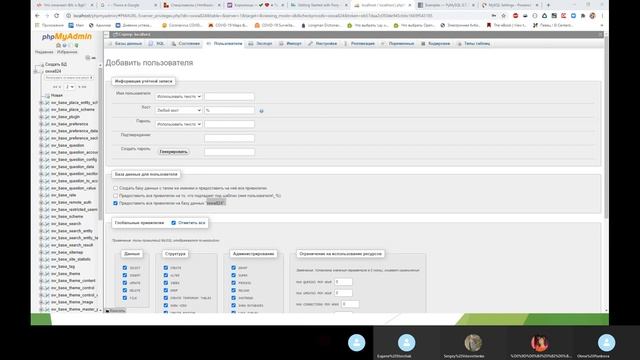Open the Chrome menu at the toolbar end
This screenshot has width=640, height=360.
pos(602,16)
